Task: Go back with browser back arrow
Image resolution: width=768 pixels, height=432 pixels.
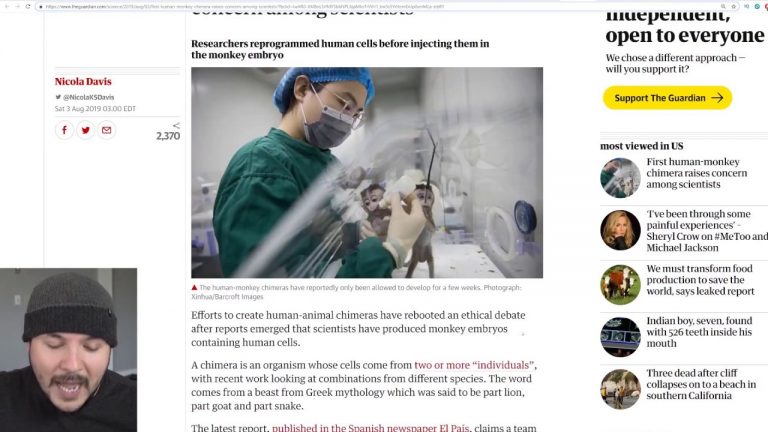Action: (x=7, y=6)
